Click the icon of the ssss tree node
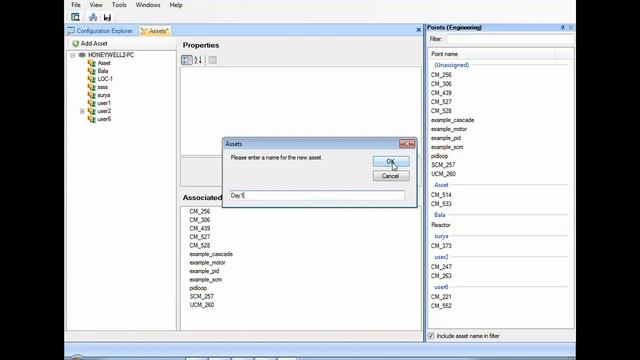The image size is (640, 360). (x=91, y=87)
